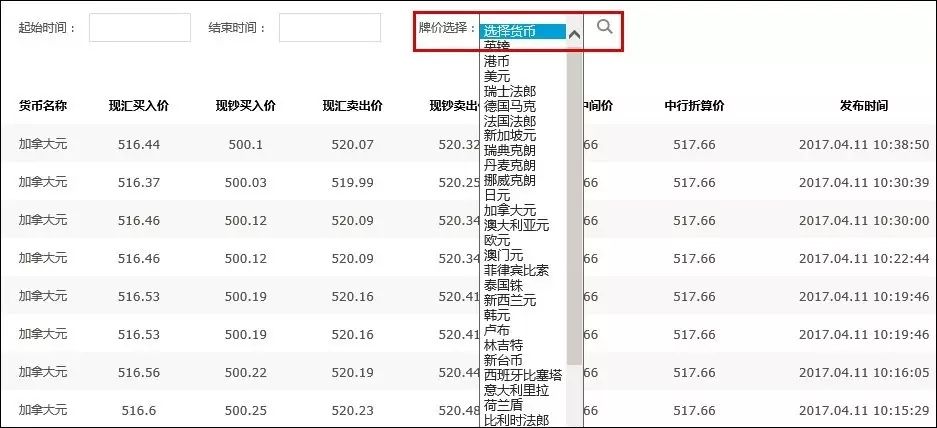The height and width of the screenshot is (428, 937).
Task: Choose 新西兰元 from currency list
Action: coord(510,300)
